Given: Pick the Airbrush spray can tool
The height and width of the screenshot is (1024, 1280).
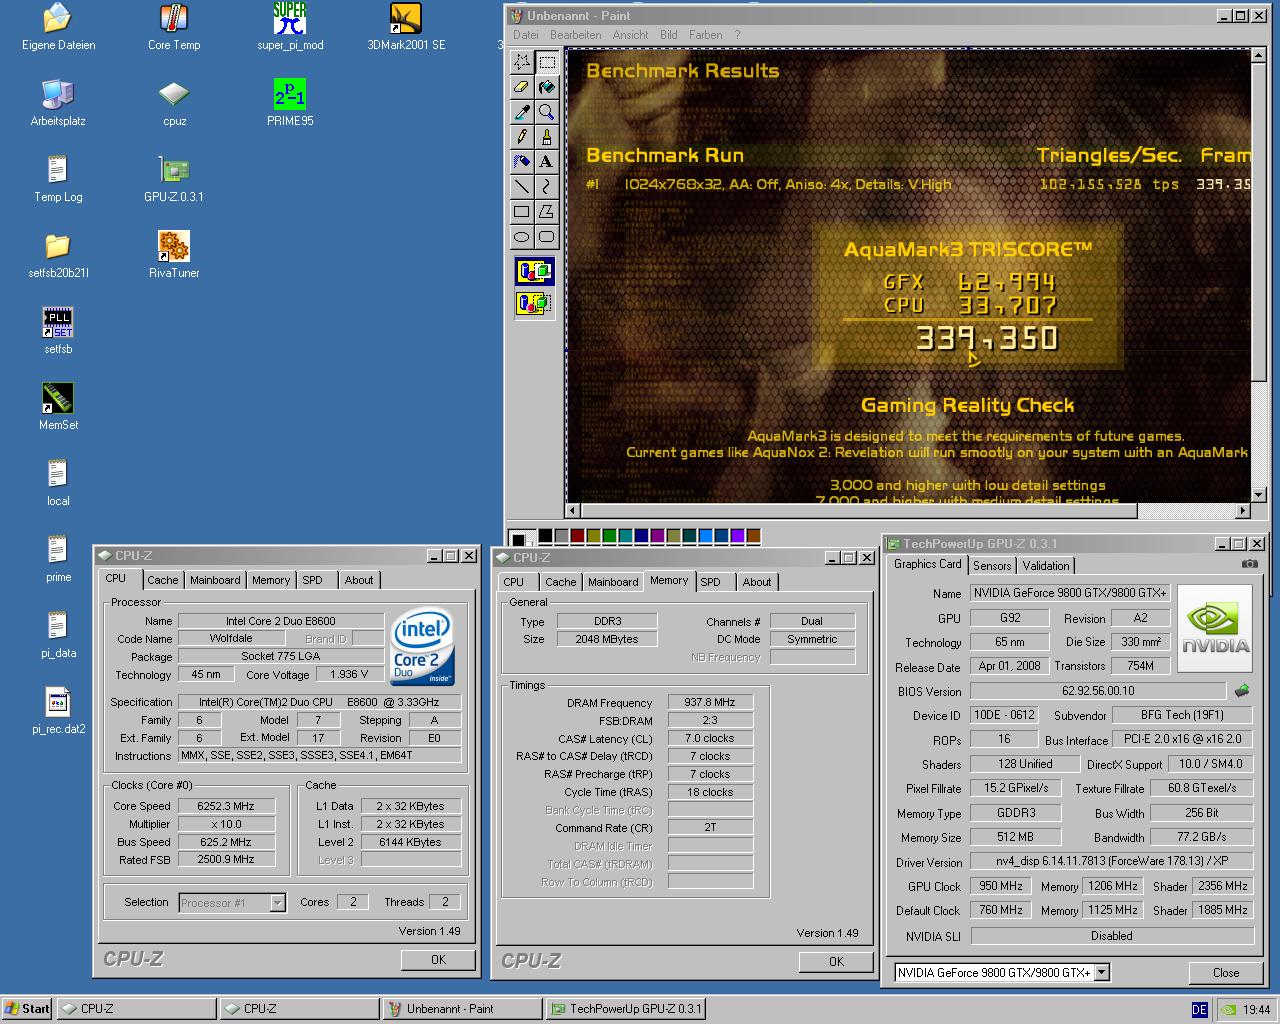Looking at the screenshot, I should 522,161.
